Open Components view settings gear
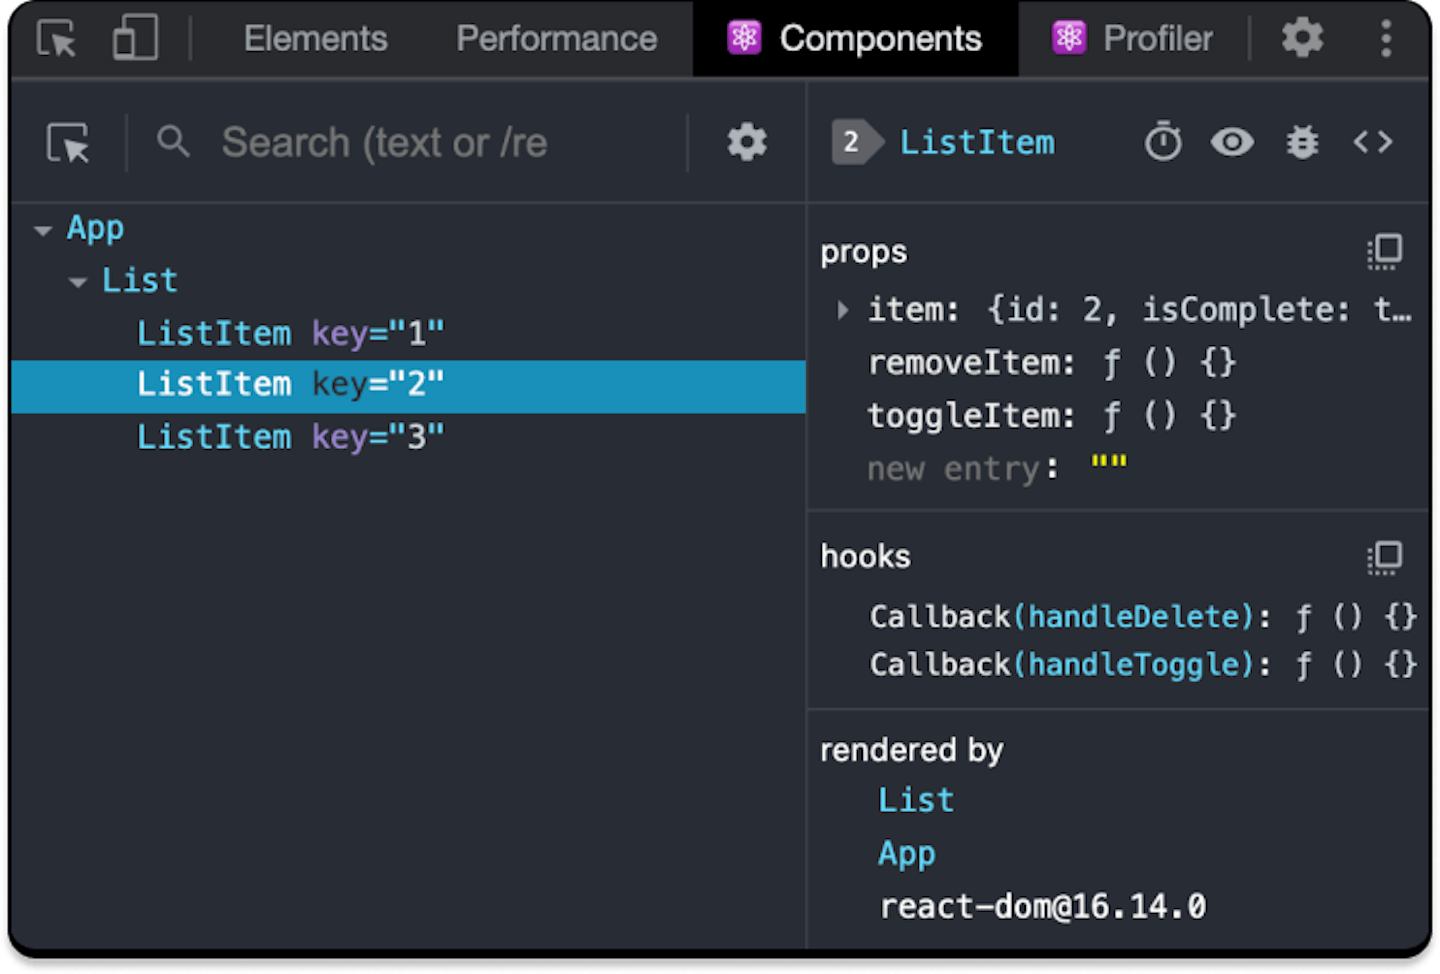Viewport: 1440px width, 974px height. 746,143
